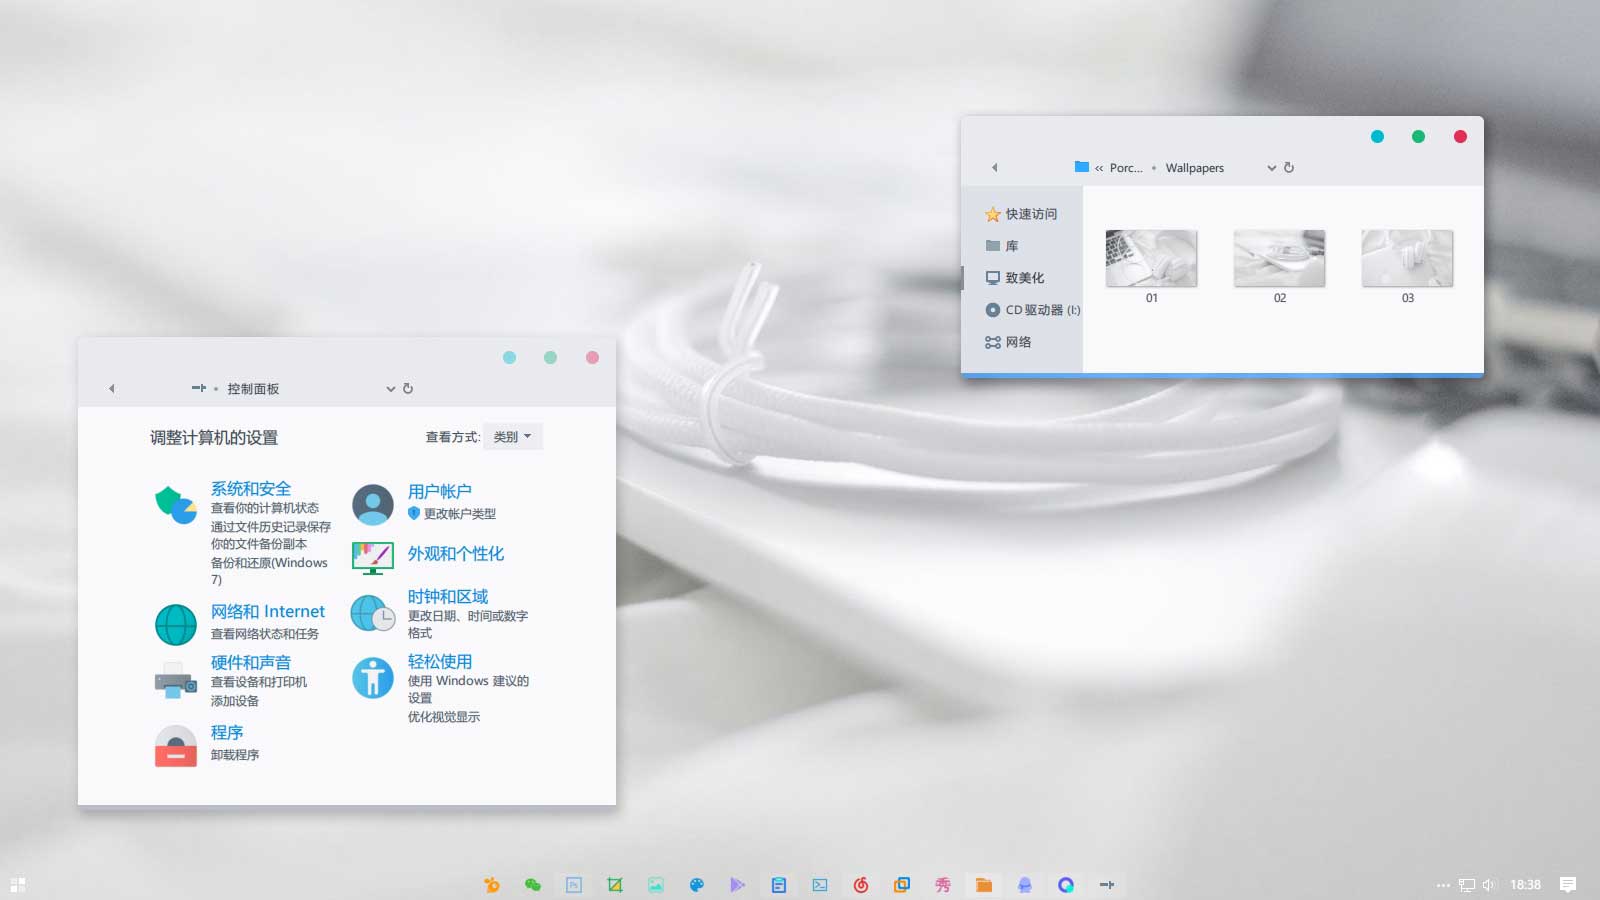Click 添加设备 link
Viewport: 1600px width, 900px height.
point(235,701)
